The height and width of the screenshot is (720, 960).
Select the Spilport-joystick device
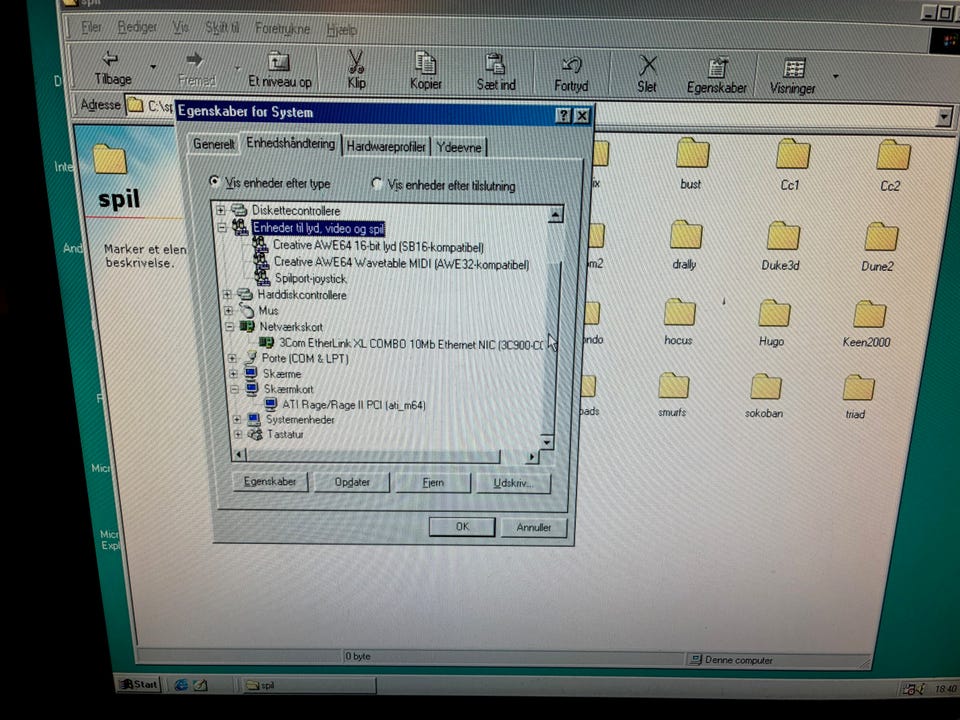tap(310, 279)
